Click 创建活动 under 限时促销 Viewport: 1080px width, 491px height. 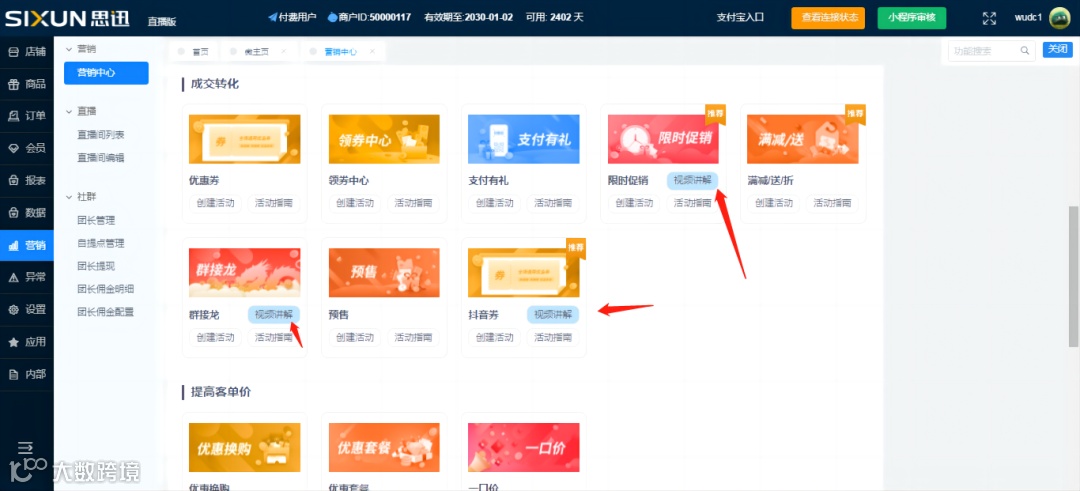[634, 203]
